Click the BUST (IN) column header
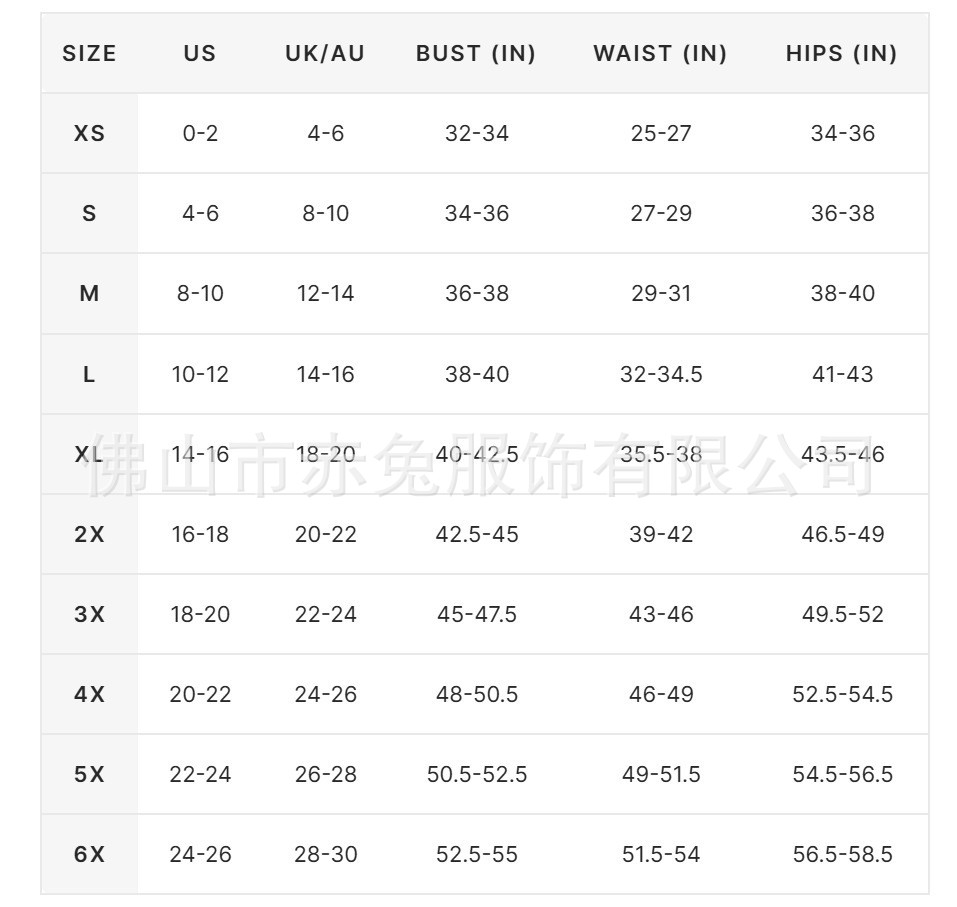Image resolution: width=957 pixels, height=907 pixels. pos(476,54)
